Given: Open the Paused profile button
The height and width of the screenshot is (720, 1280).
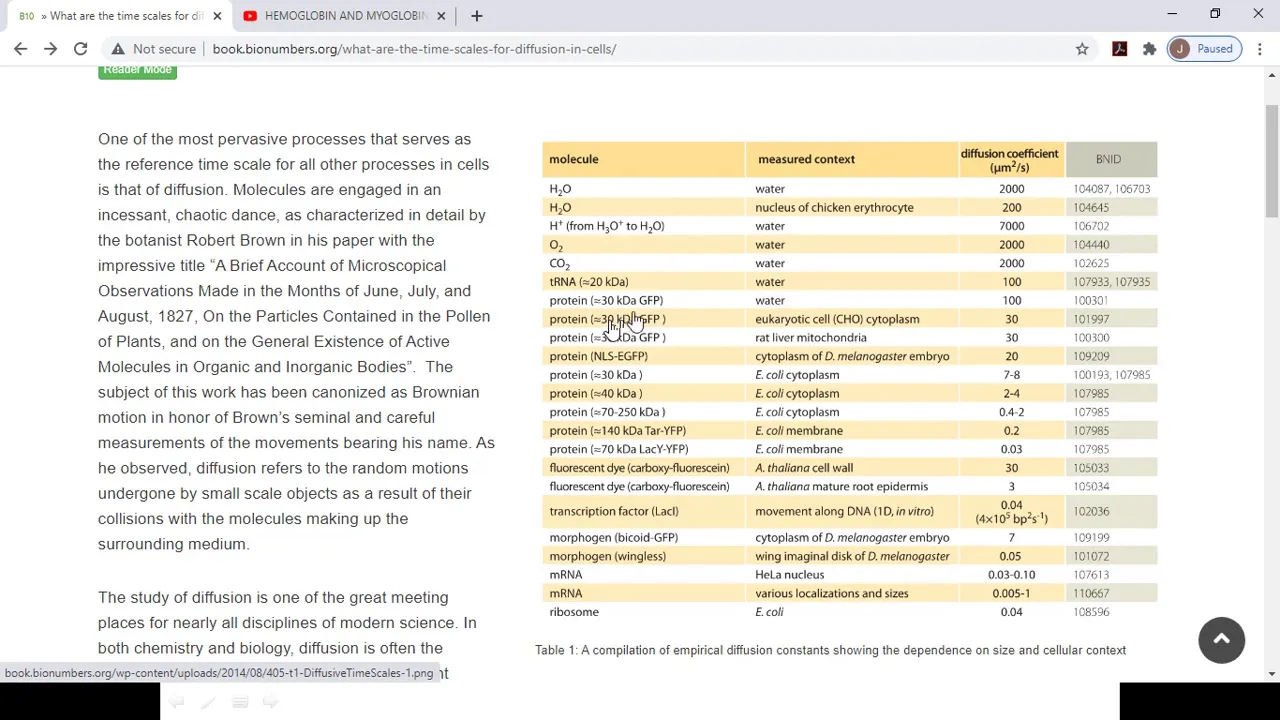Looking at the screenshot, I should coord(1204,49).
